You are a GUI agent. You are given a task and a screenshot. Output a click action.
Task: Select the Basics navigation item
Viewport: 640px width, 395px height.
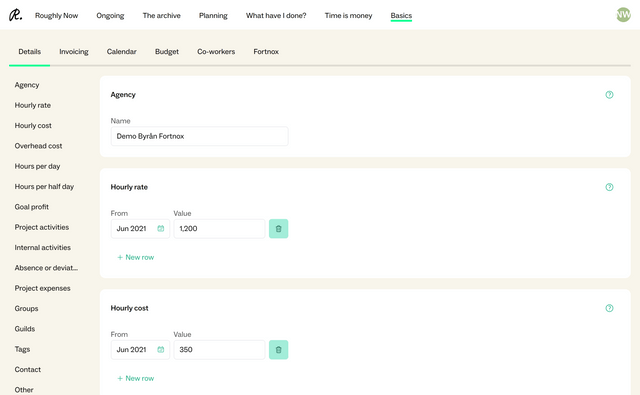(401, 16)
